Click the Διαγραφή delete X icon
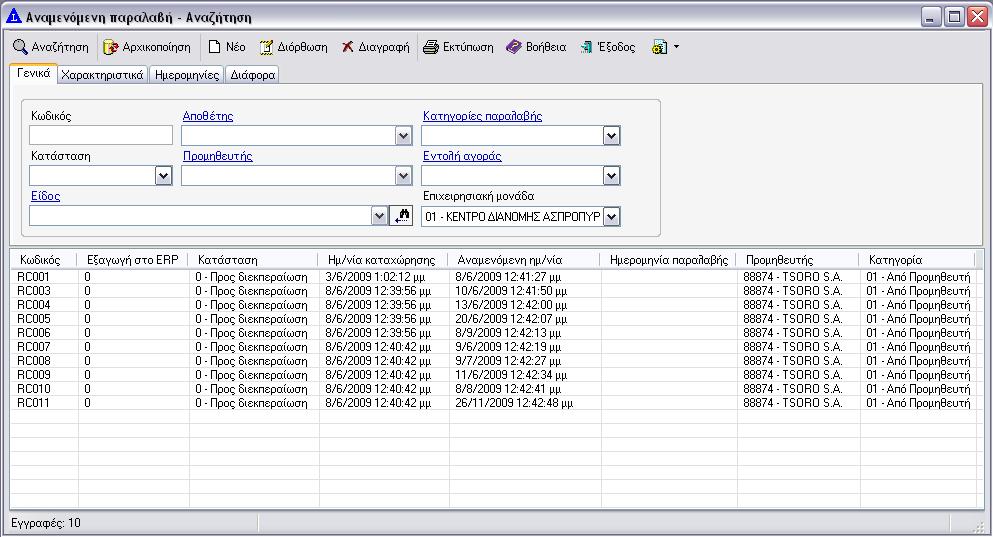993x537 pixels. (x=348, y=47)
